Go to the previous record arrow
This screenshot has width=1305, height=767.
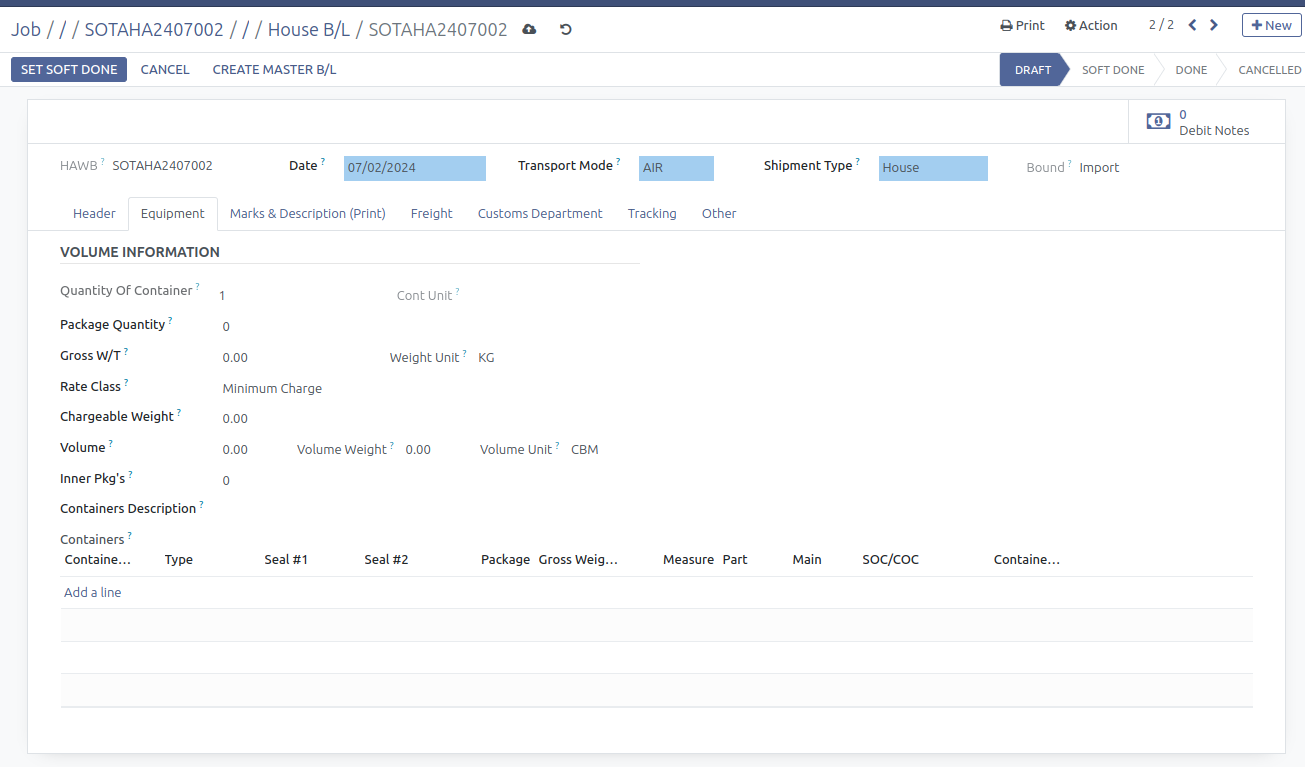1192,25
